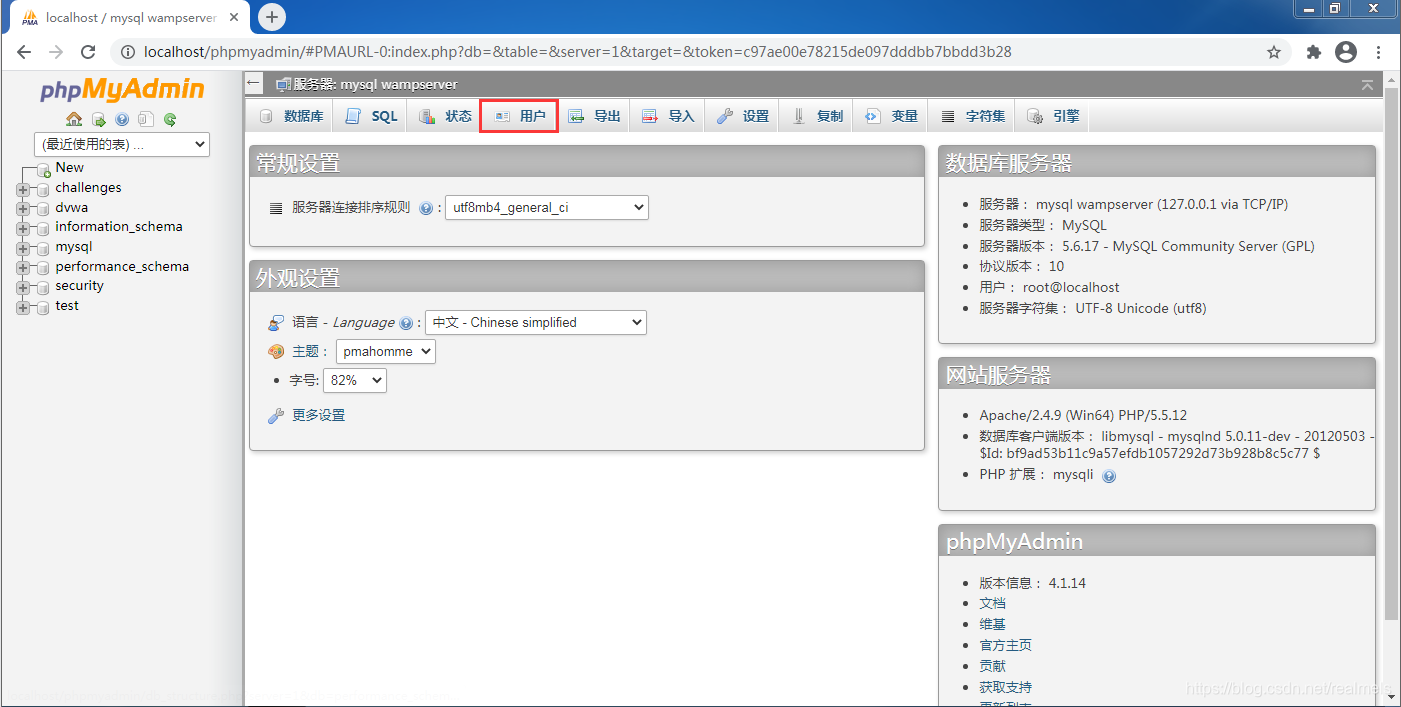Open the 数据库 tab
This screenshot has height=707, width=1401.
[x=290, y=116]
